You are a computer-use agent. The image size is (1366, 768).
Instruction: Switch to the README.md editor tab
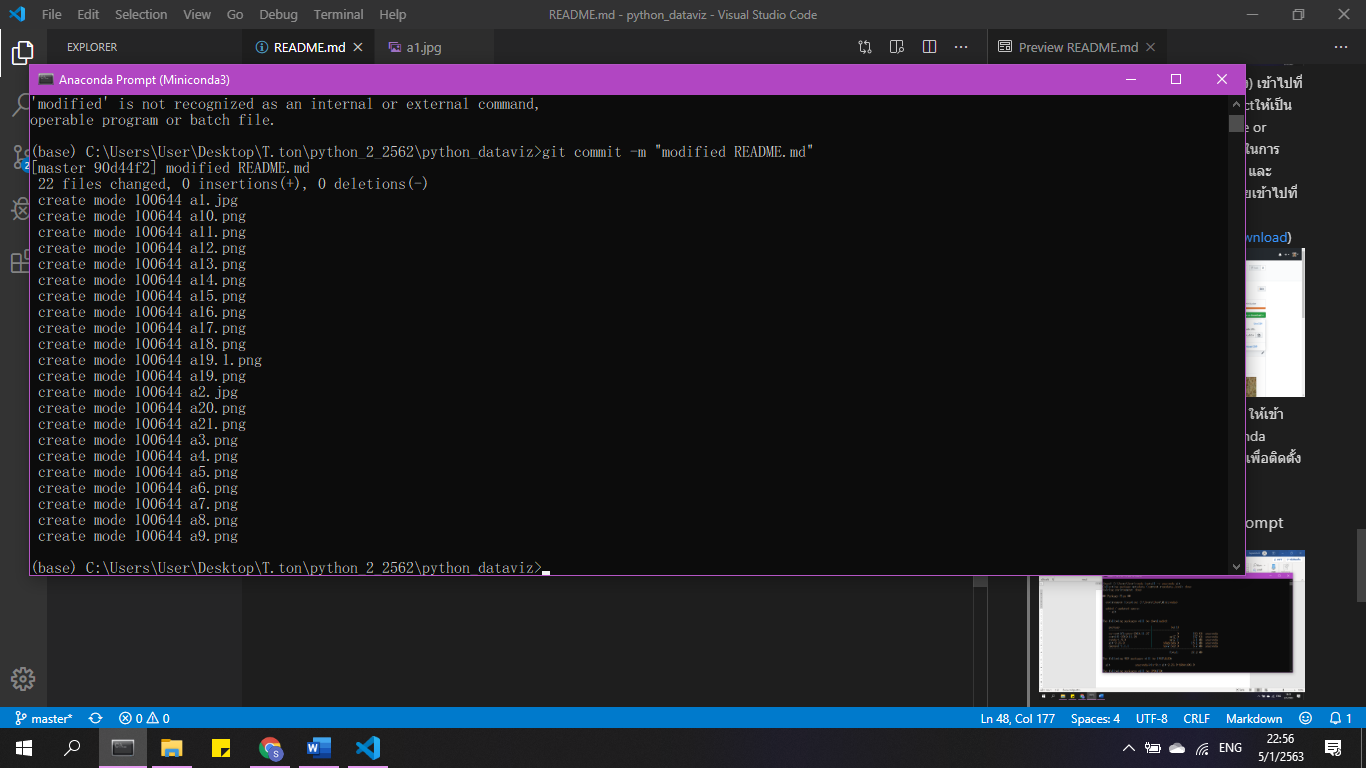click(308, 47)
